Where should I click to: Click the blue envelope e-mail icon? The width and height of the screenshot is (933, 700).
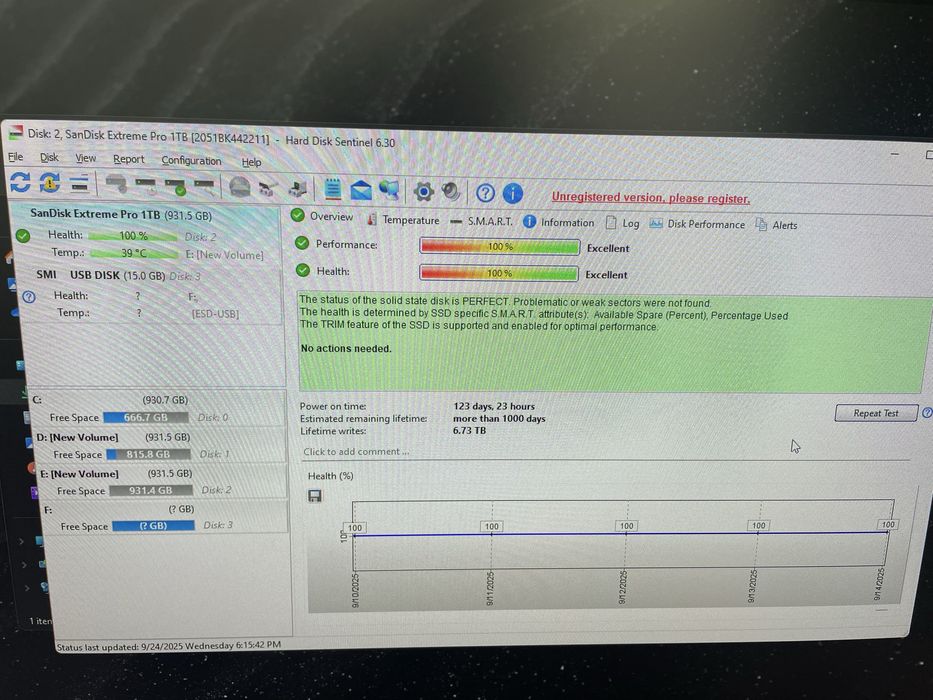point(361,190)
